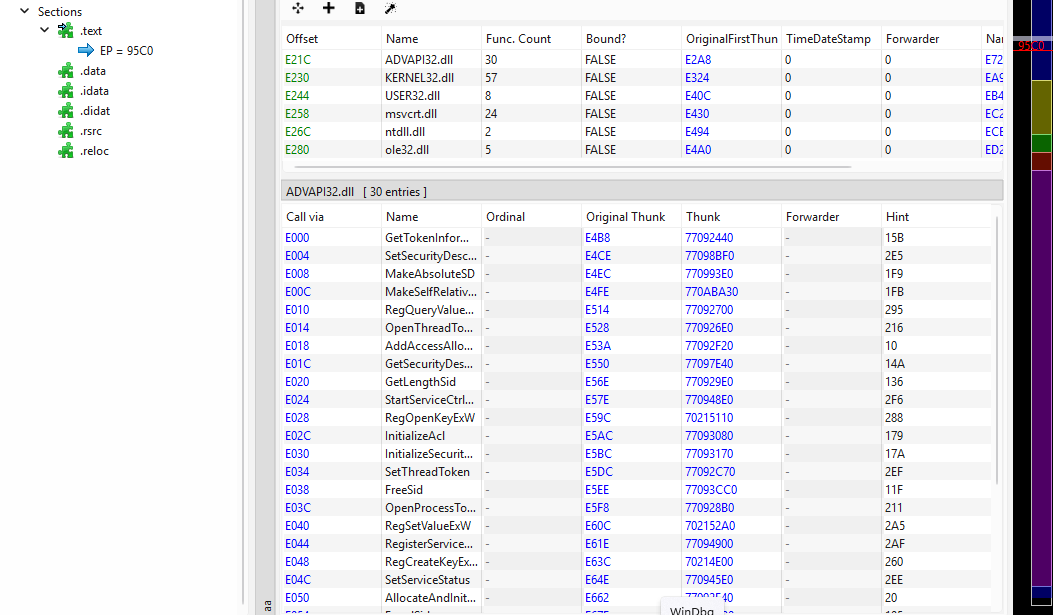This screenshot has width=1053, height=615.
Task: Click offset E21C in imports table
Action: point(298,60)
